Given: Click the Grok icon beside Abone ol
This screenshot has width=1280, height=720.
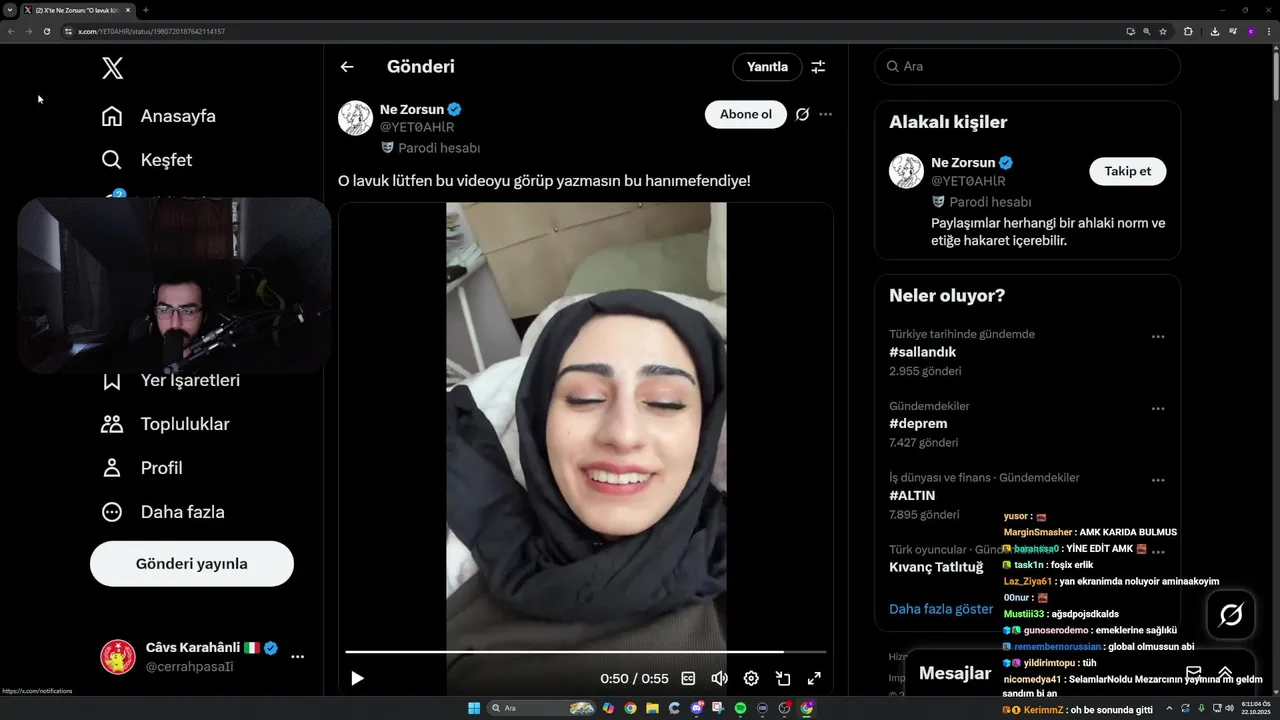Looking at the screenshot, I should [802, 114].
